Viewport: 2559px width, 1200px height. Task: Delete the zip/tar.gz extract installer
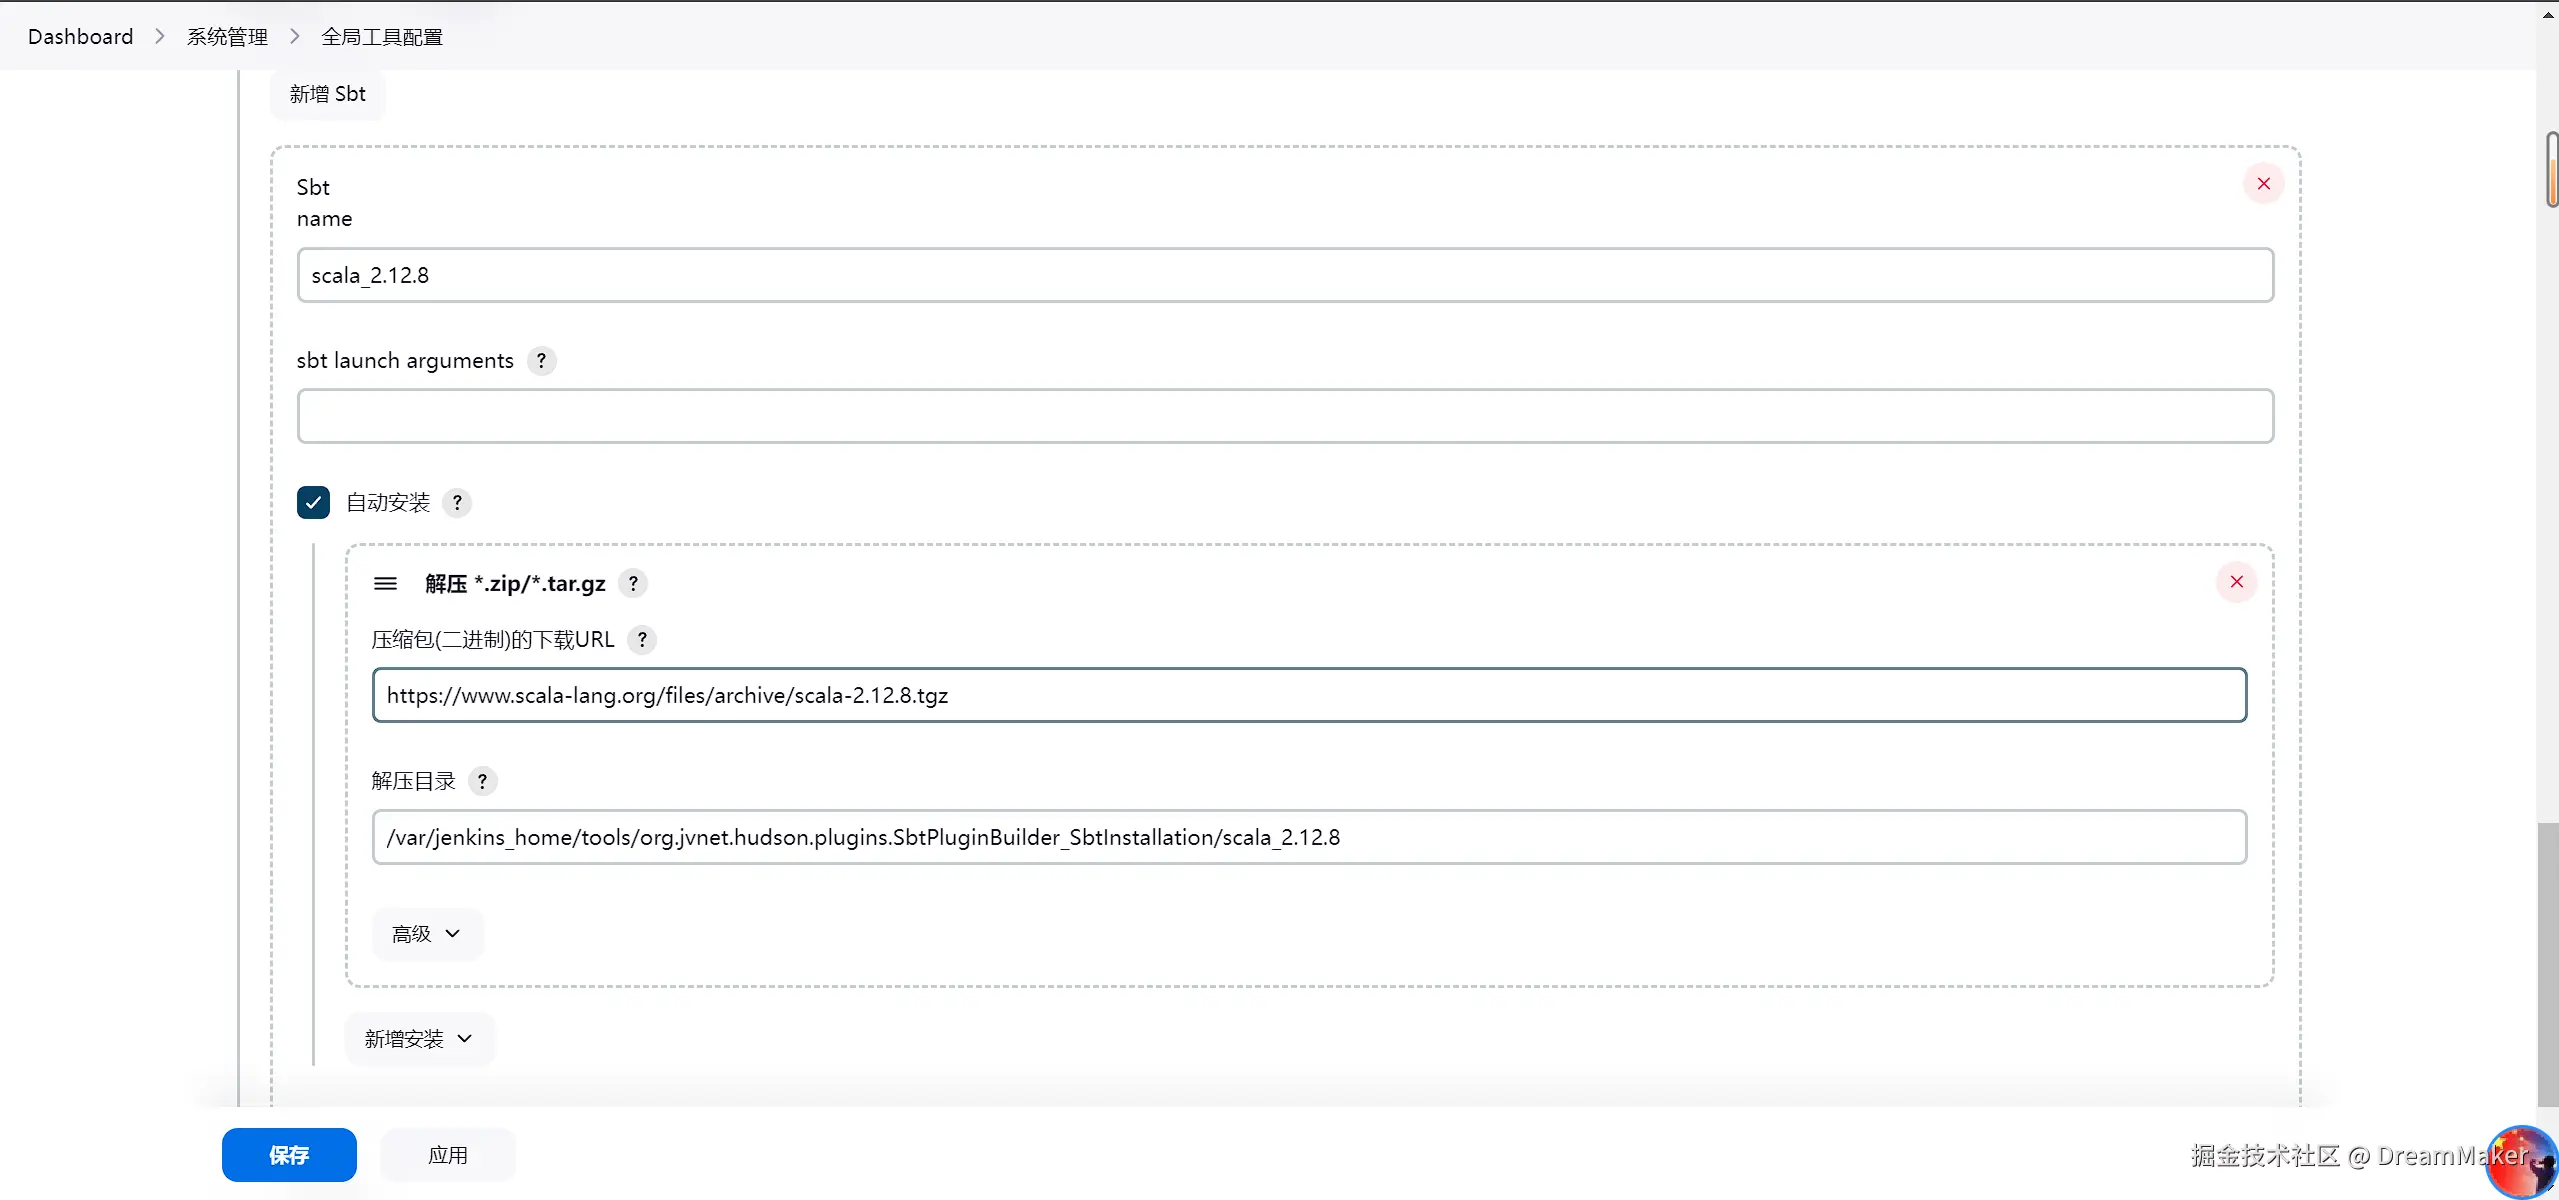pos(2236,582)
